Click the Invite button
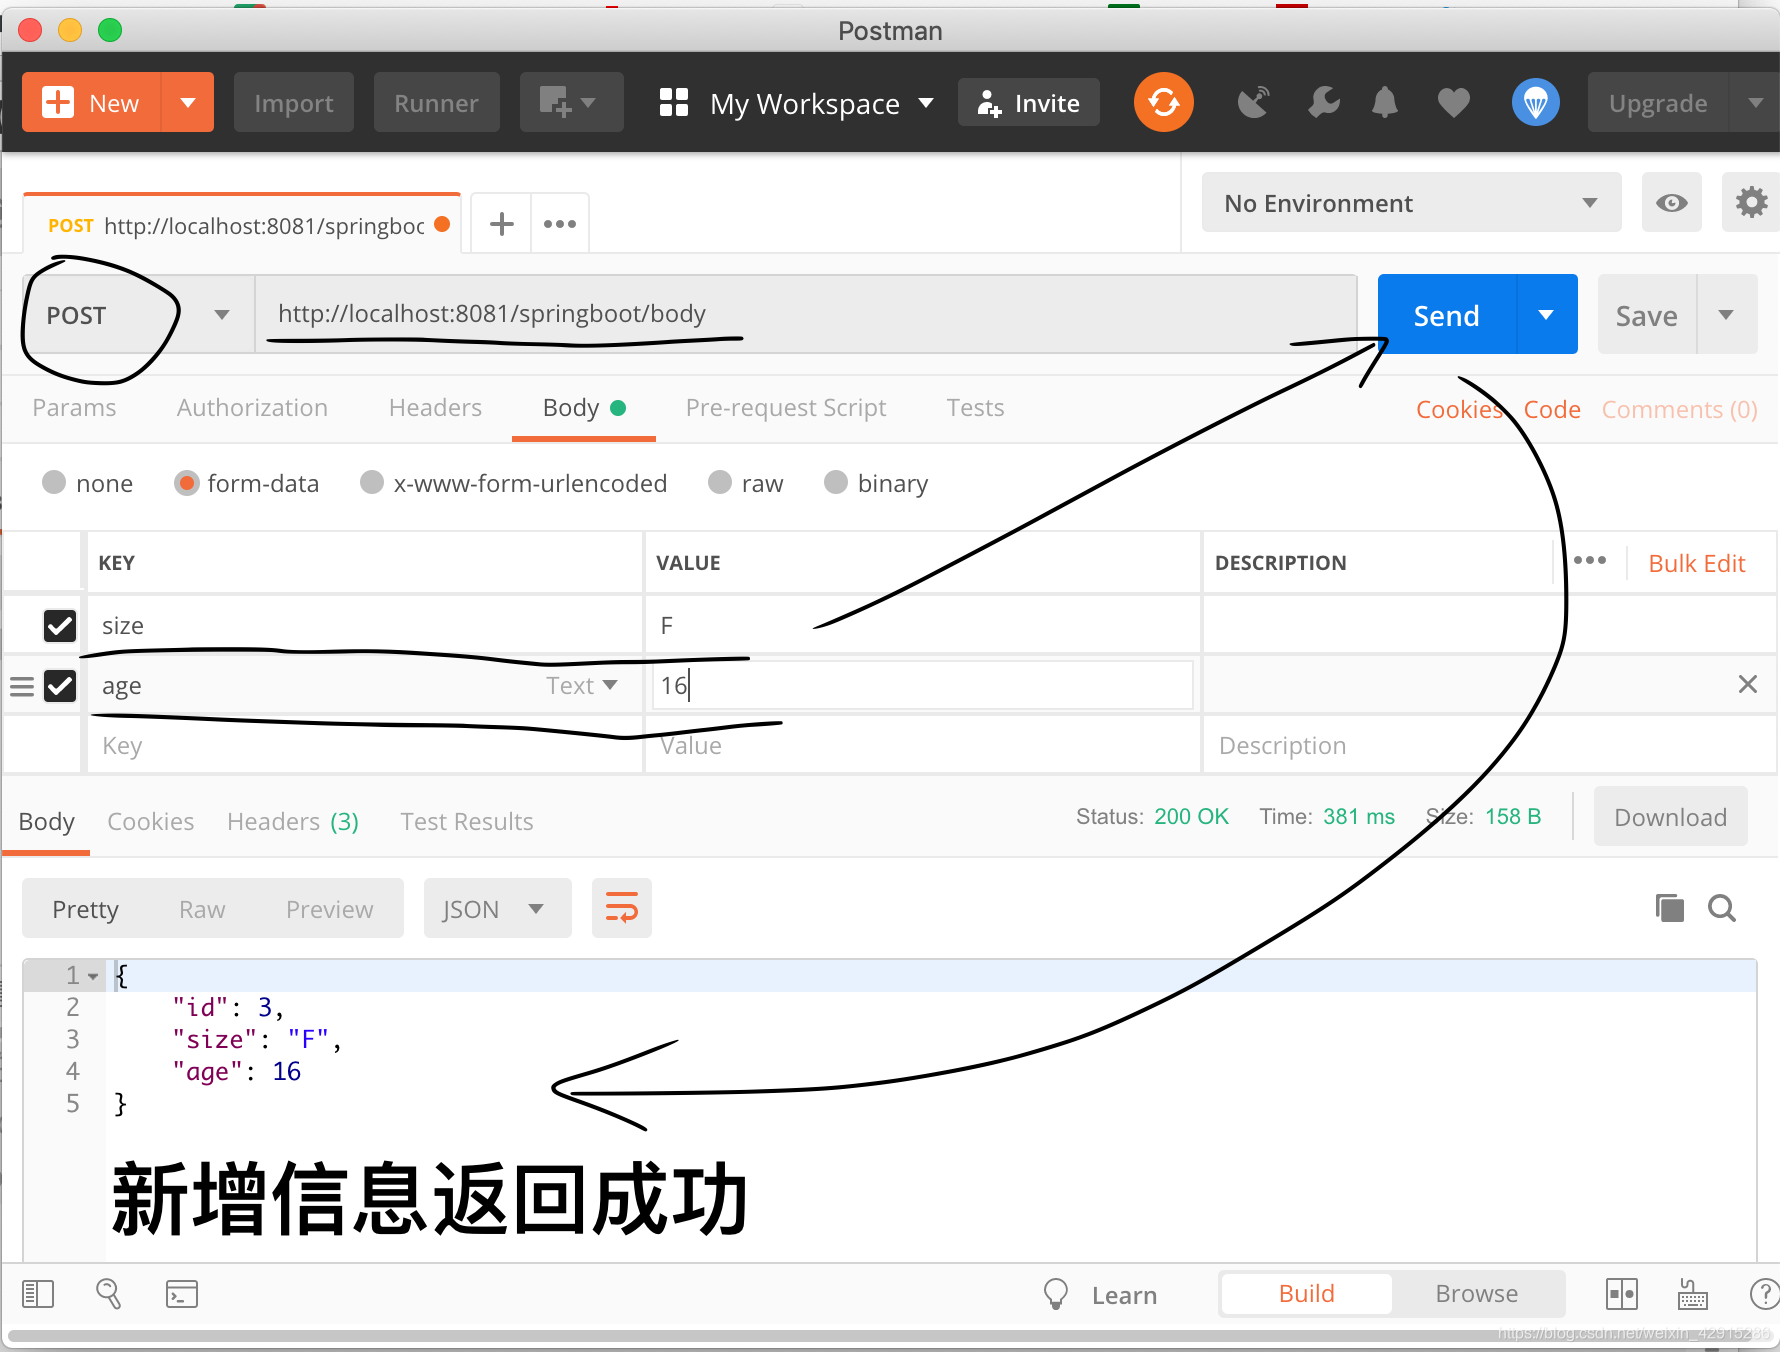This screenshot has height=1352, width=1780. pos(1028,102)
